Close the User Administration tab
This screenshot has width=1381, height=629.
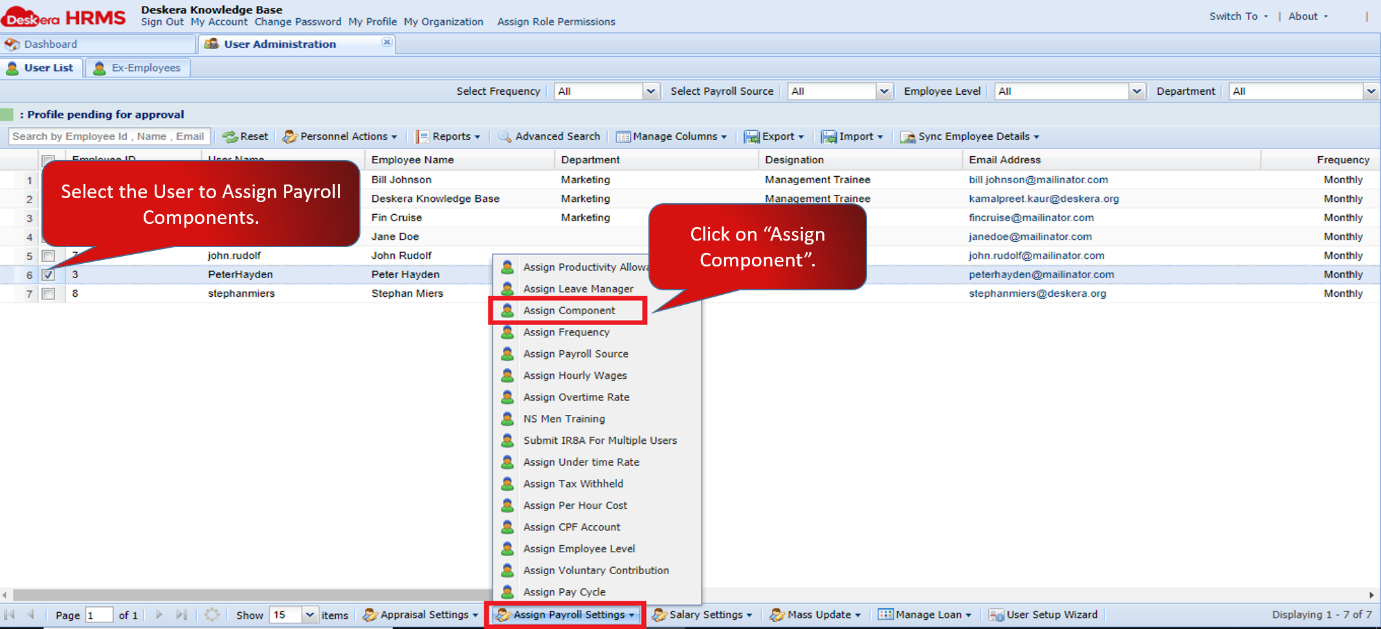pyautogui.click(x=387, y=43)
